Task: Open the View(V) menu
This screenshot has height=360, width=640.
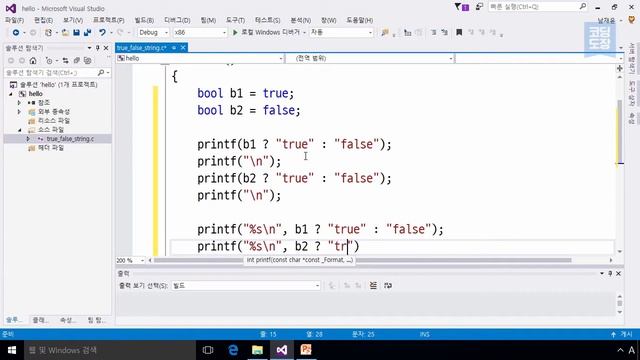Action: [x=73, y=20]
